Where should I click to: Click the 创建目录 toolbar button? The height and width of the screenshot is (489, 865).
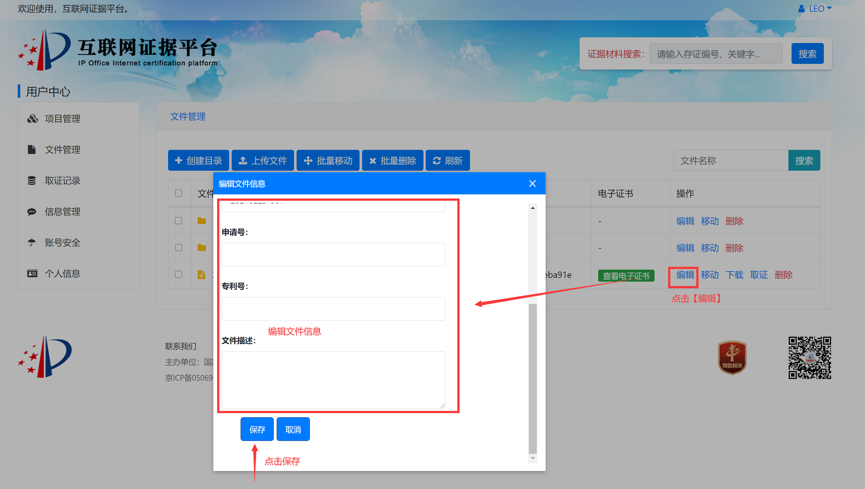(x=198, y=161)
